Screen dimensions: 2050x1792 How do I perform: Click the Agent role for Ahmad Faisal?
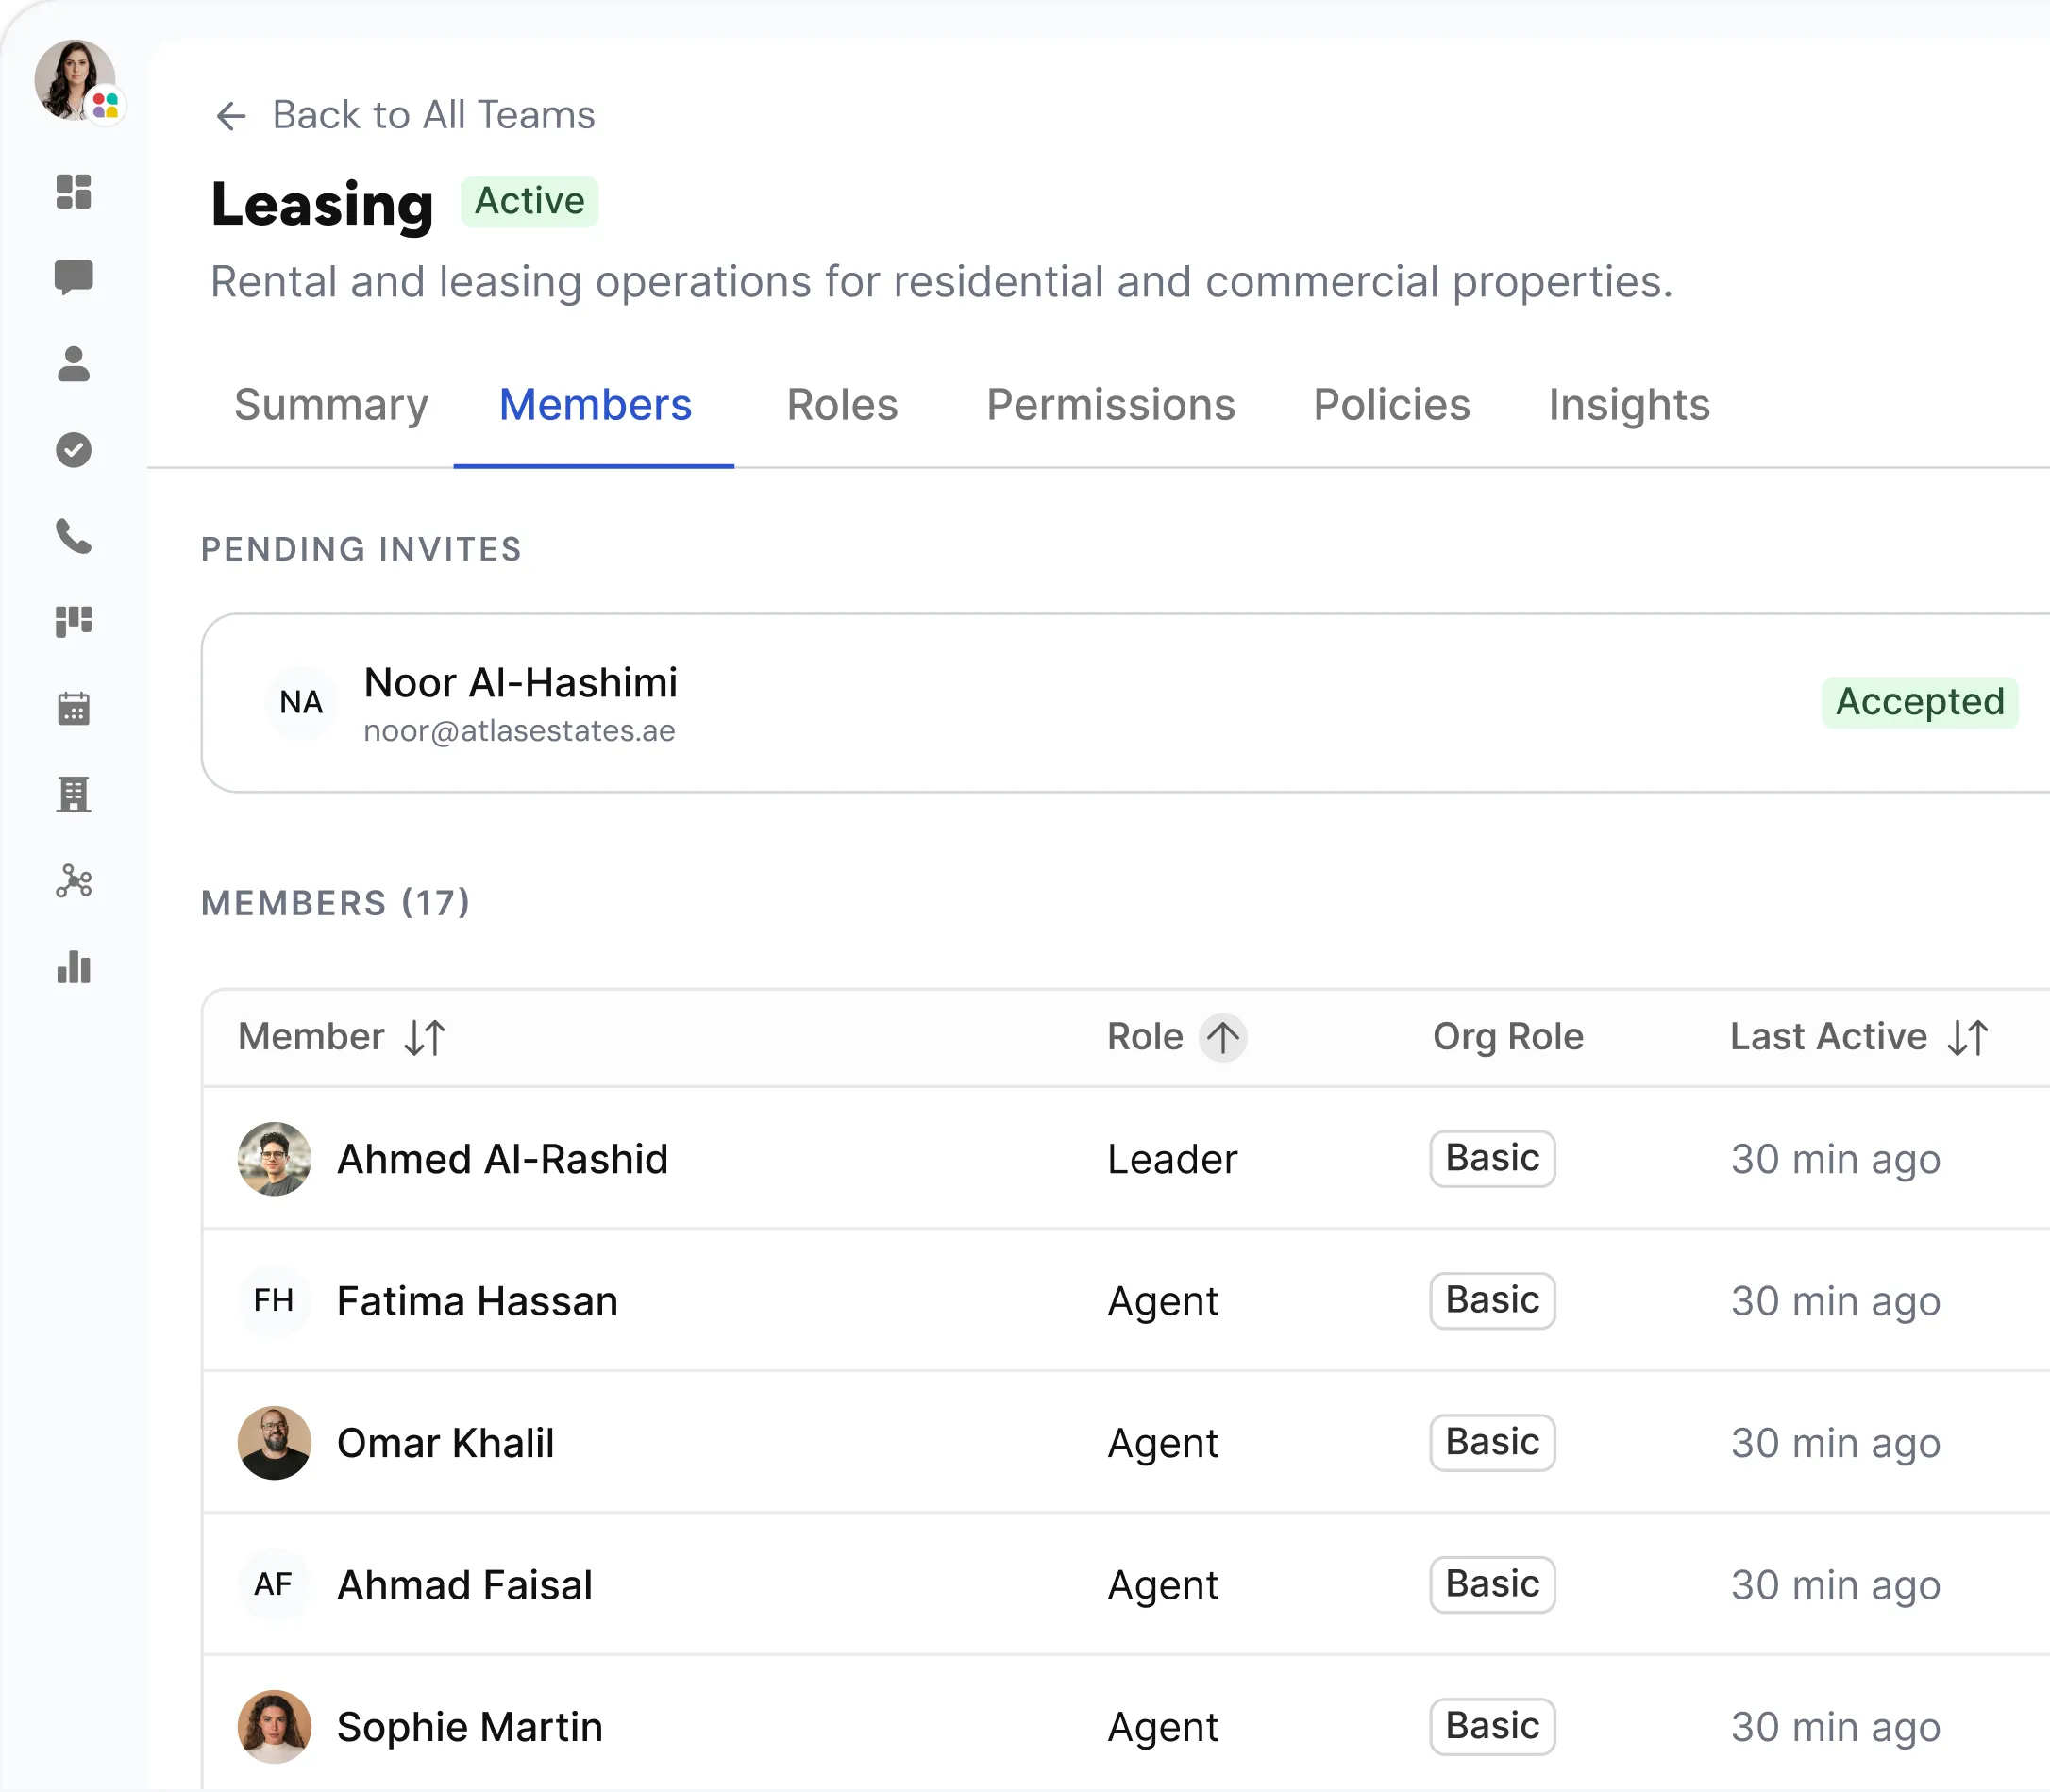tap(1163, 1587)
